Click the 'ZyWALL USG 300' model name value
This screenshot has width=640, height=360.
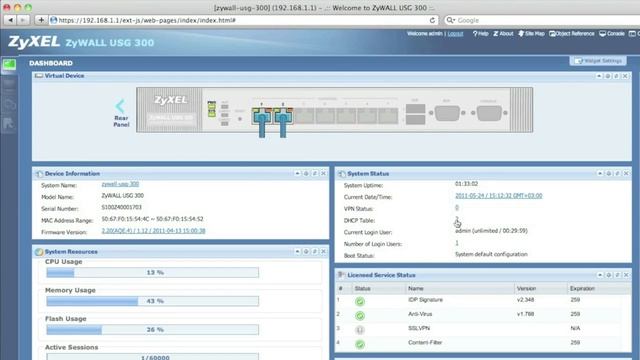tap(122, 196)
